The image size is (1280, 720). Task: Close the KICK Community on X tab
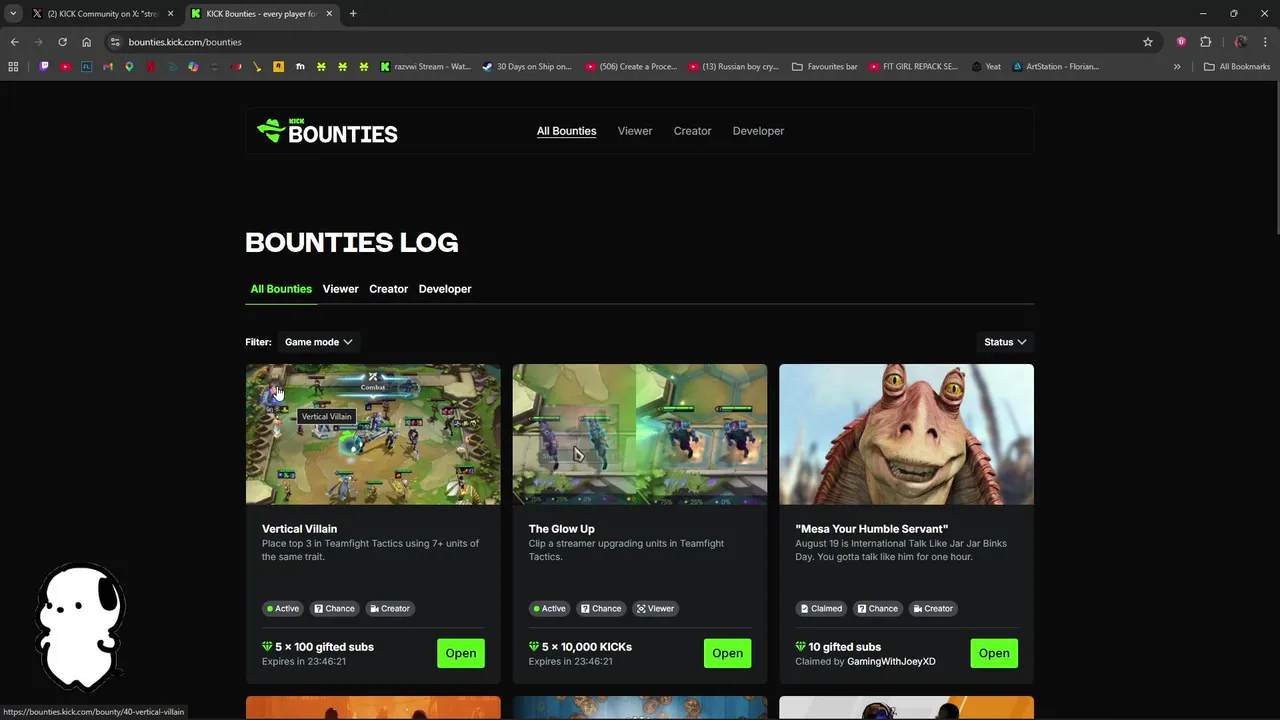(170, 14)
